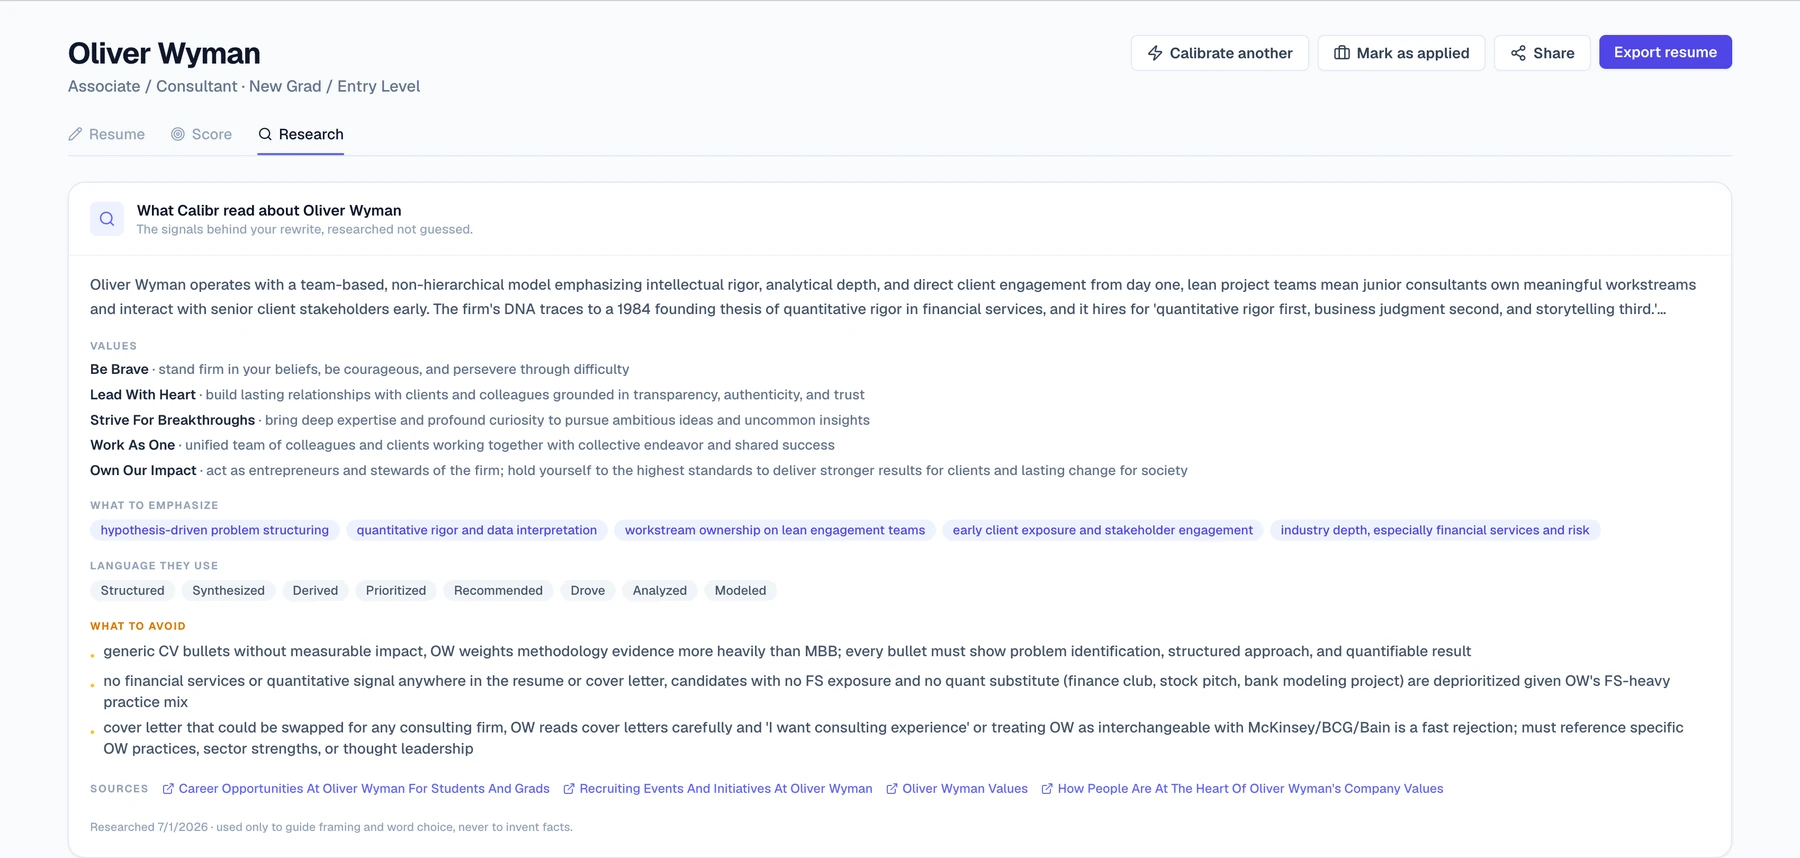Click Associate / Consultant · New Grad subtitle

244,86
